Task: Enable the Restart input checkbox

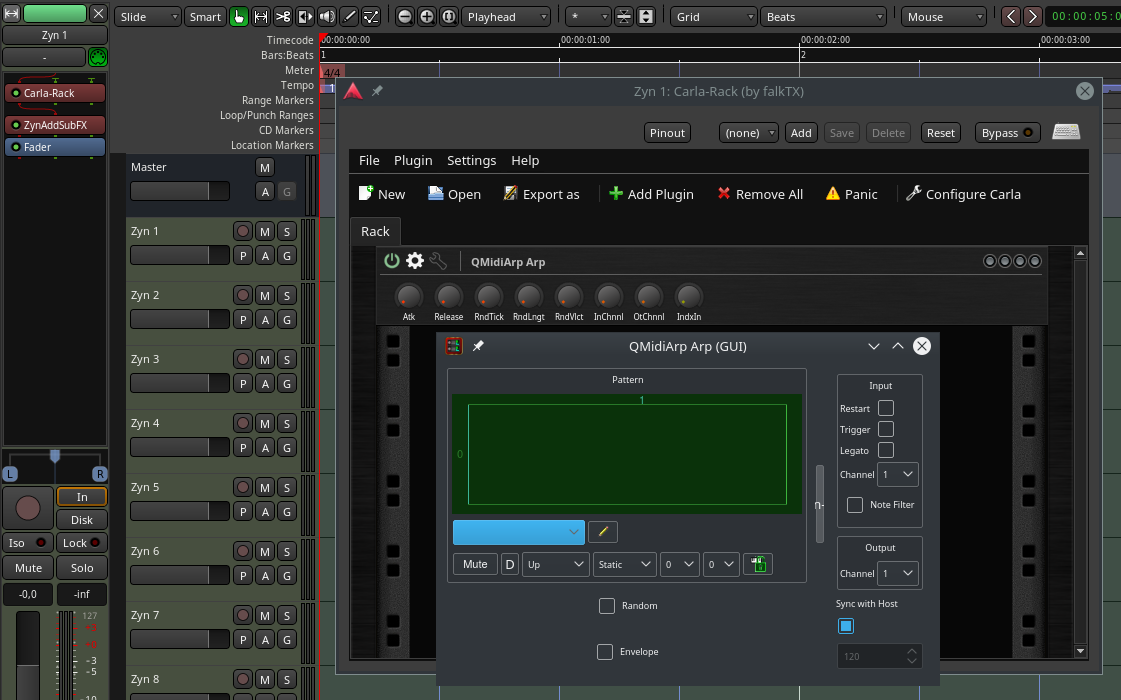Action: click(x=886, y=408)
